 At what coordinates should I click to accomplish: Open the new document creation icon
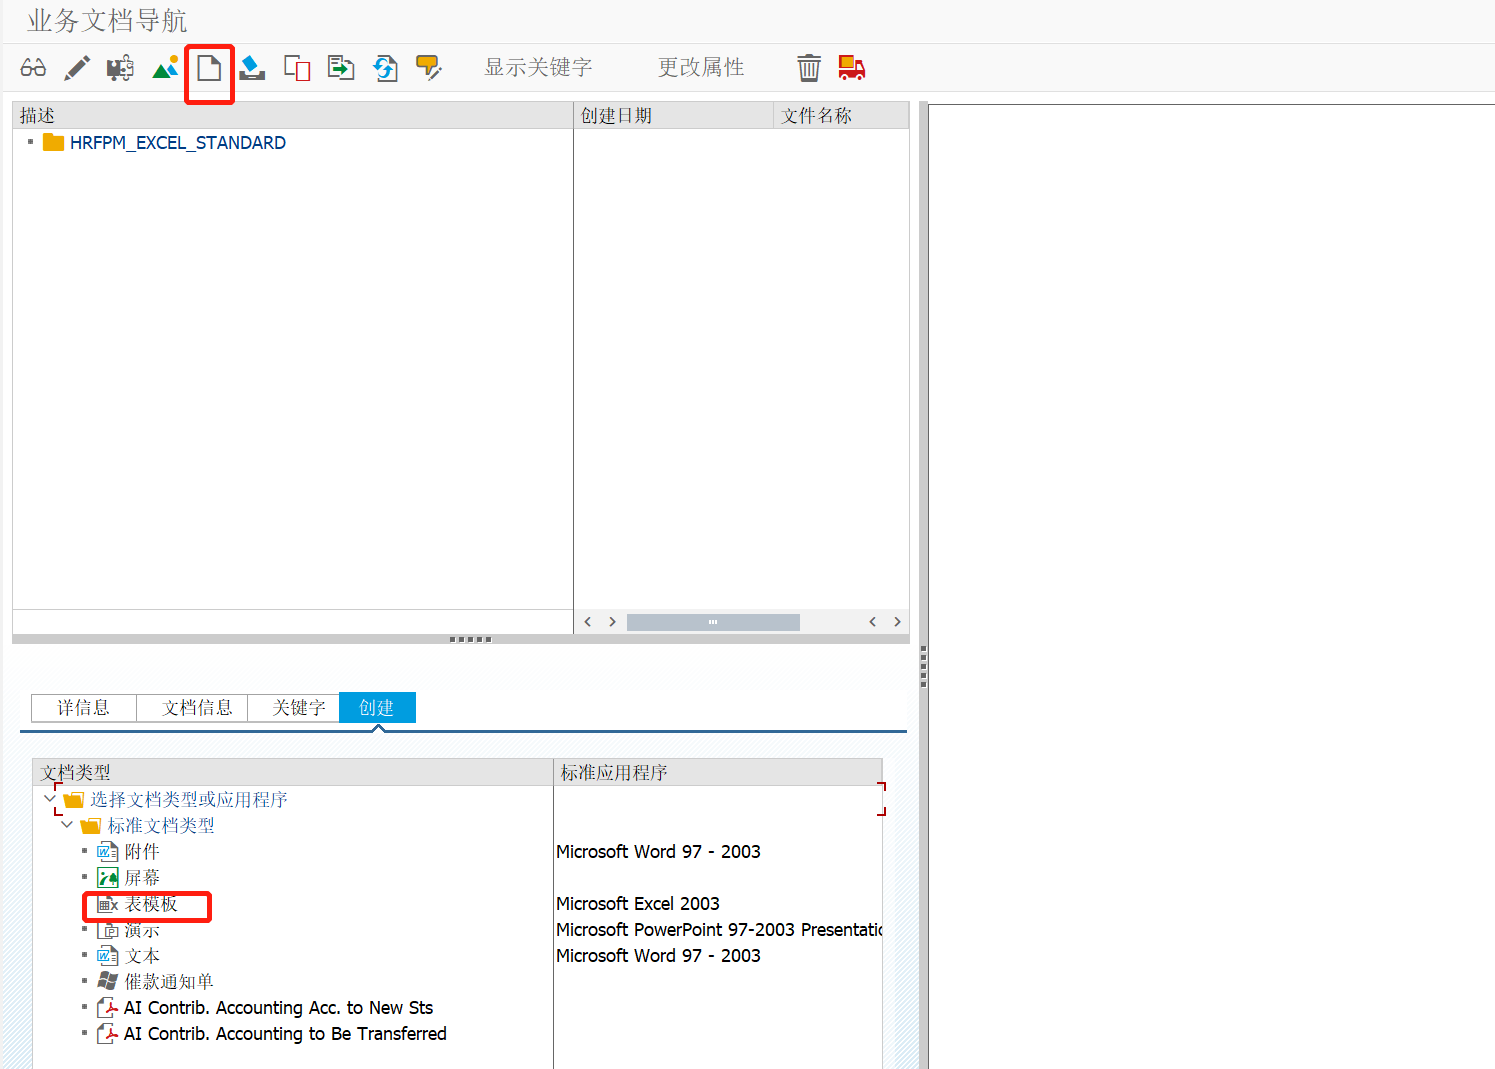tap(209, 67)
